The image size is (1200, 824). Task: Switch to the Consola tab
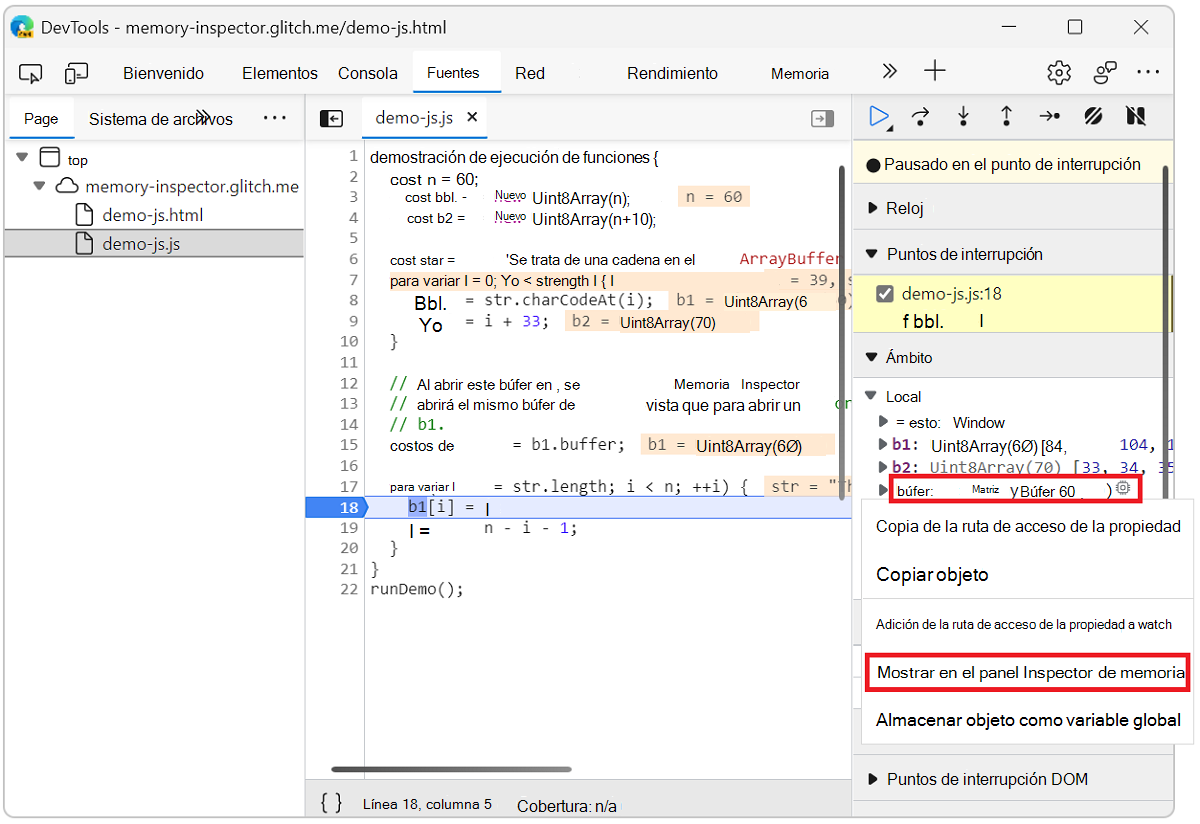(x=367, y=72)
